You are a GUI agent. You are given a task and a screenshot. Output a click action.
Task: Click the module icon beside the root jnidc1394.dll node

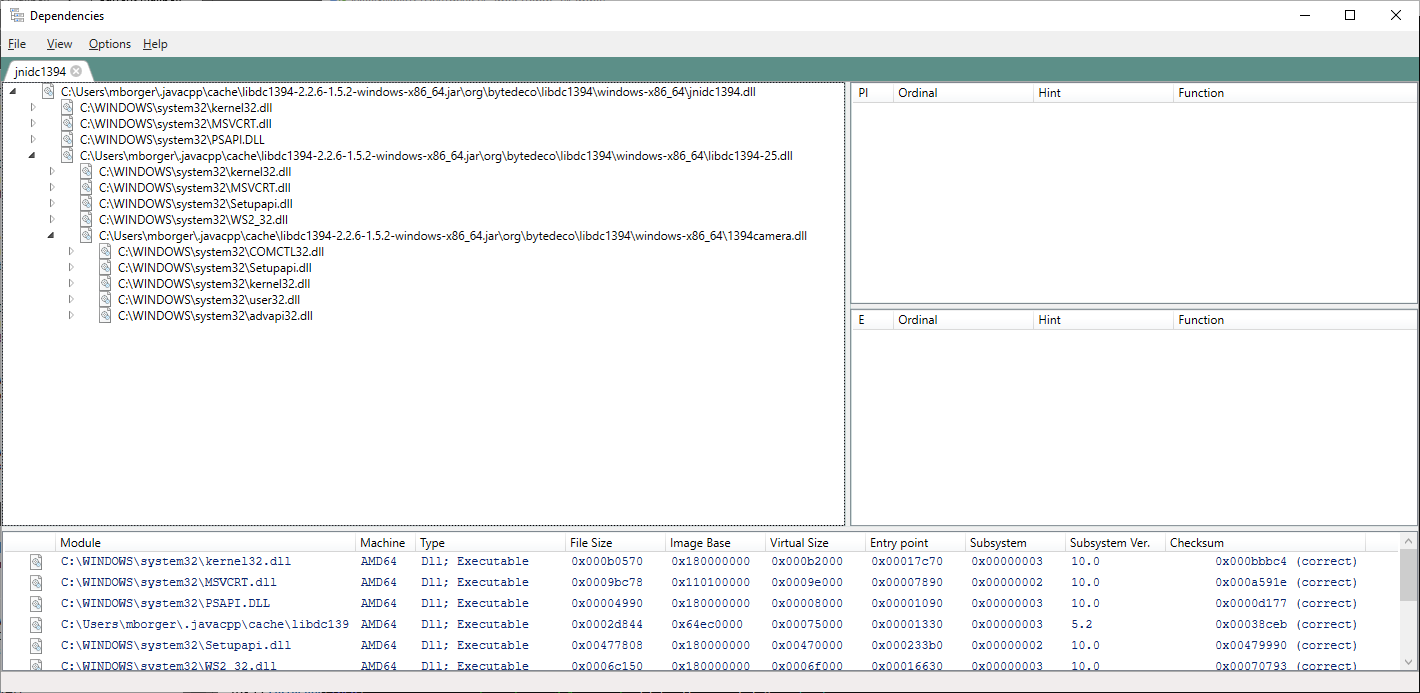(47, 91)
